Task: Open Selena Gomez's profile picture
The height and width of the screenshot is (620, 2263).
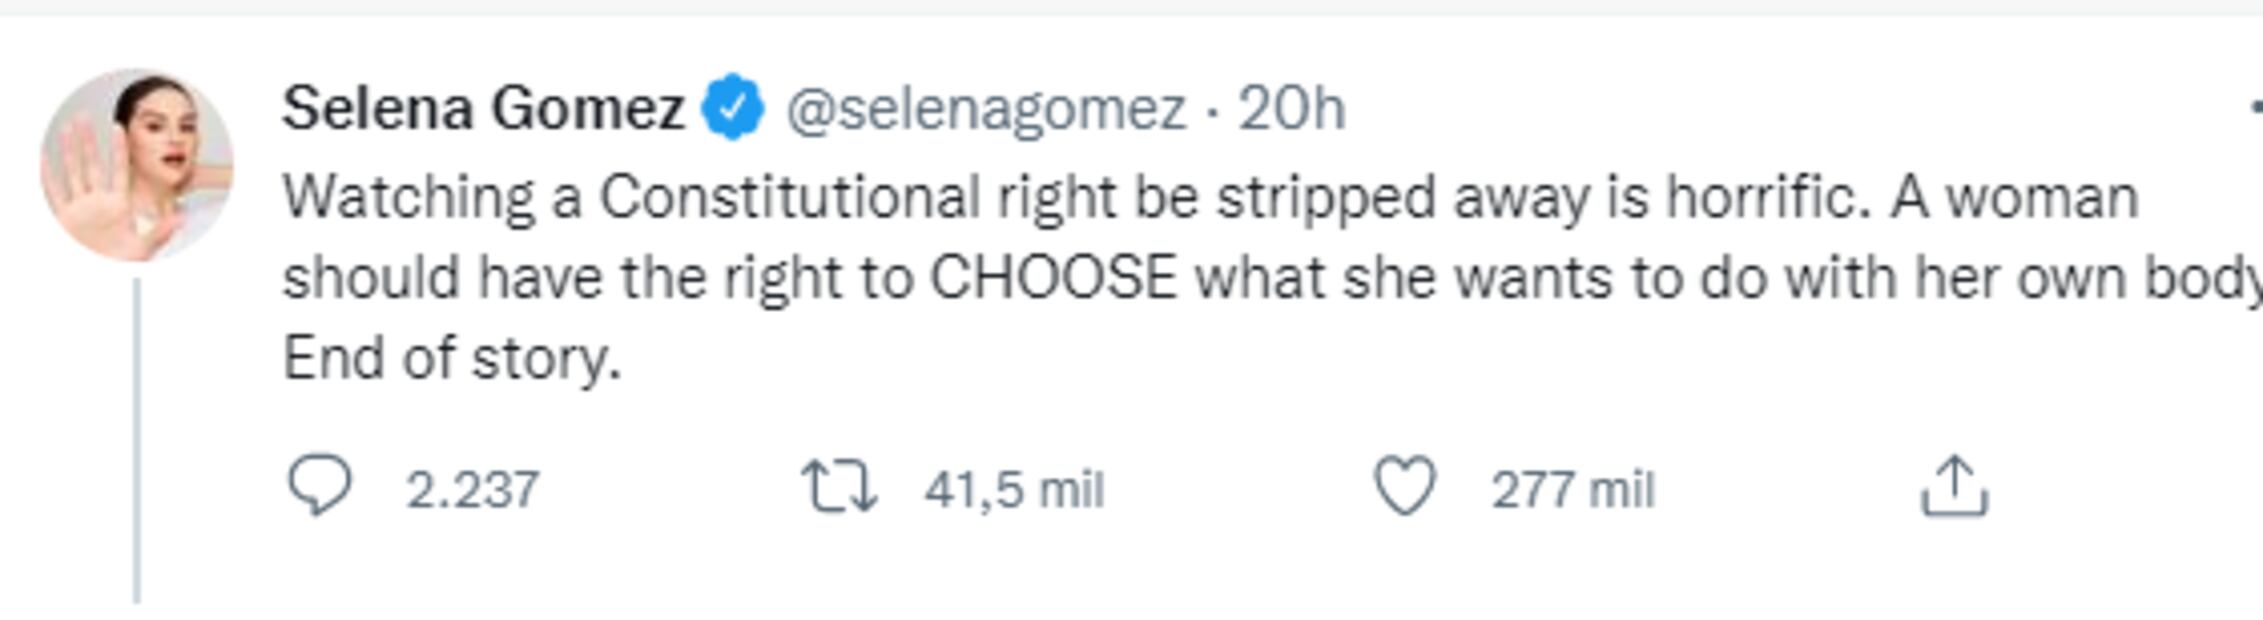Action: pos(137,165)
